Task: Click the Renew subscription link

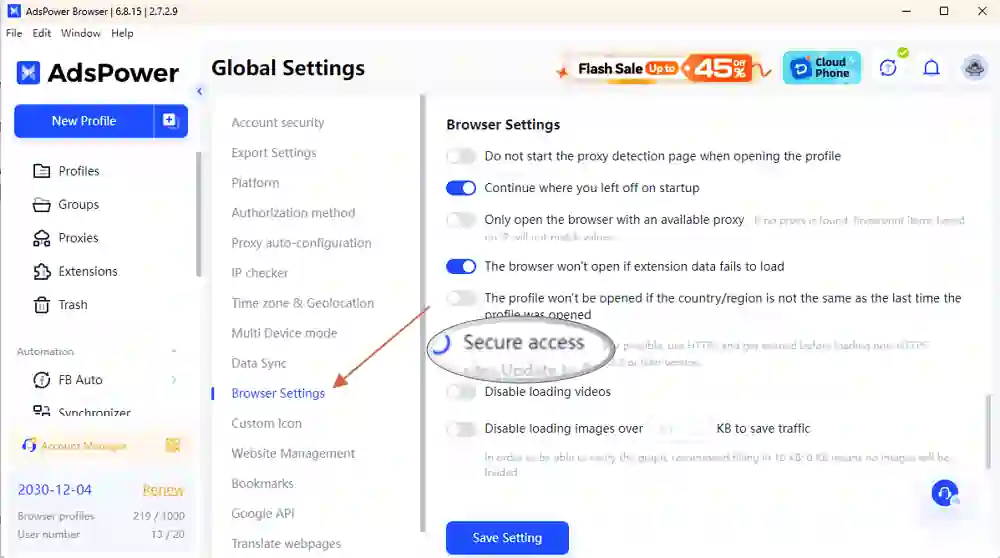Action: 163,490
